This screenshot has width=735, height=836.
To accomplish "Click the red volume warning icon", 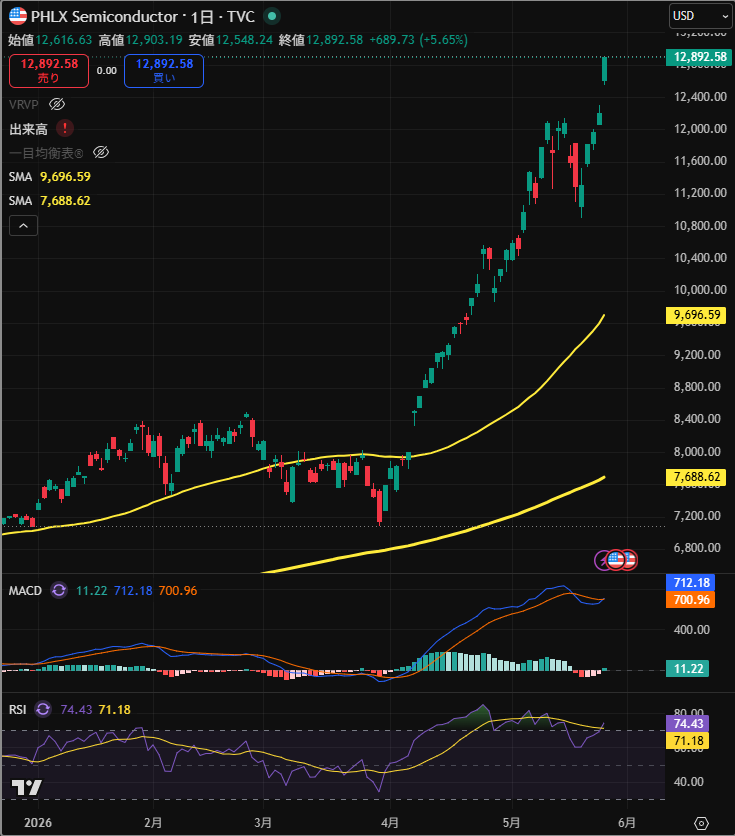I will point(65,128).
